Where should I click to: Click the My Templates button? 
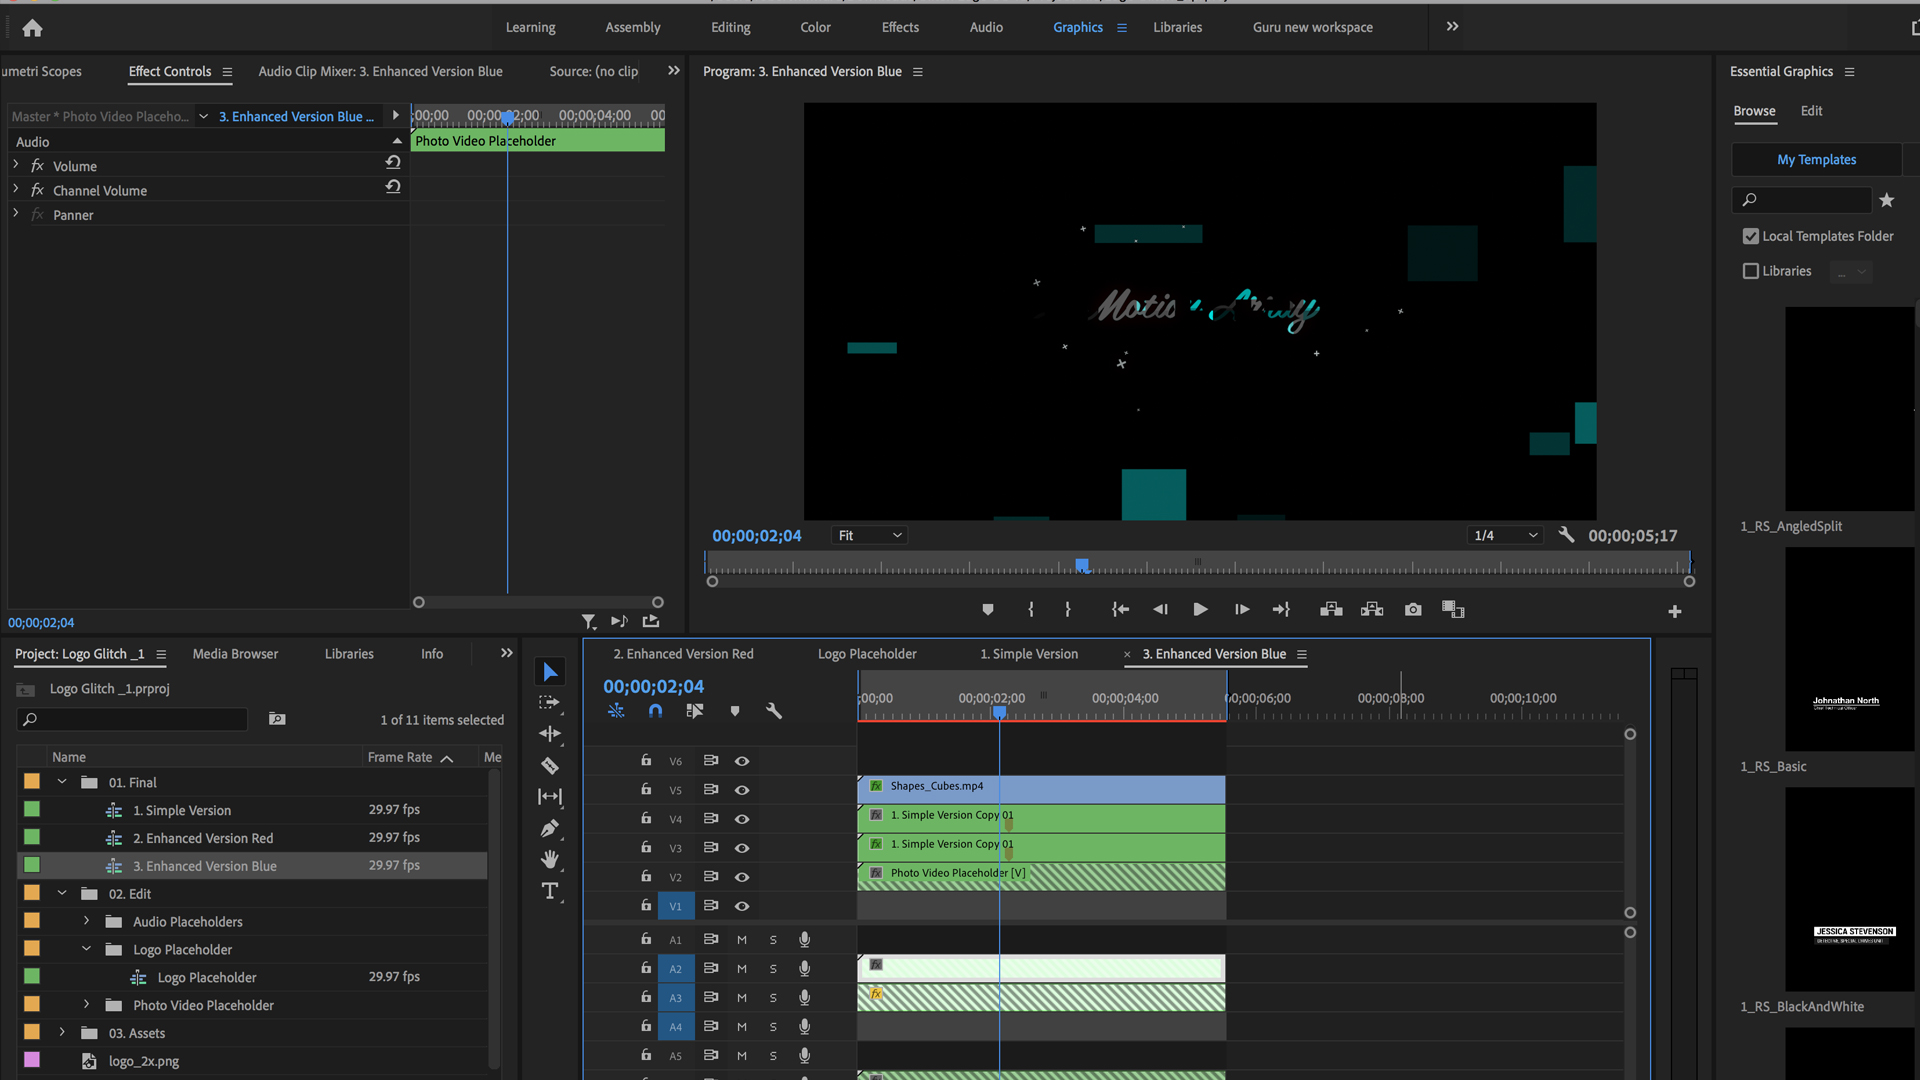pos(1816,160)
